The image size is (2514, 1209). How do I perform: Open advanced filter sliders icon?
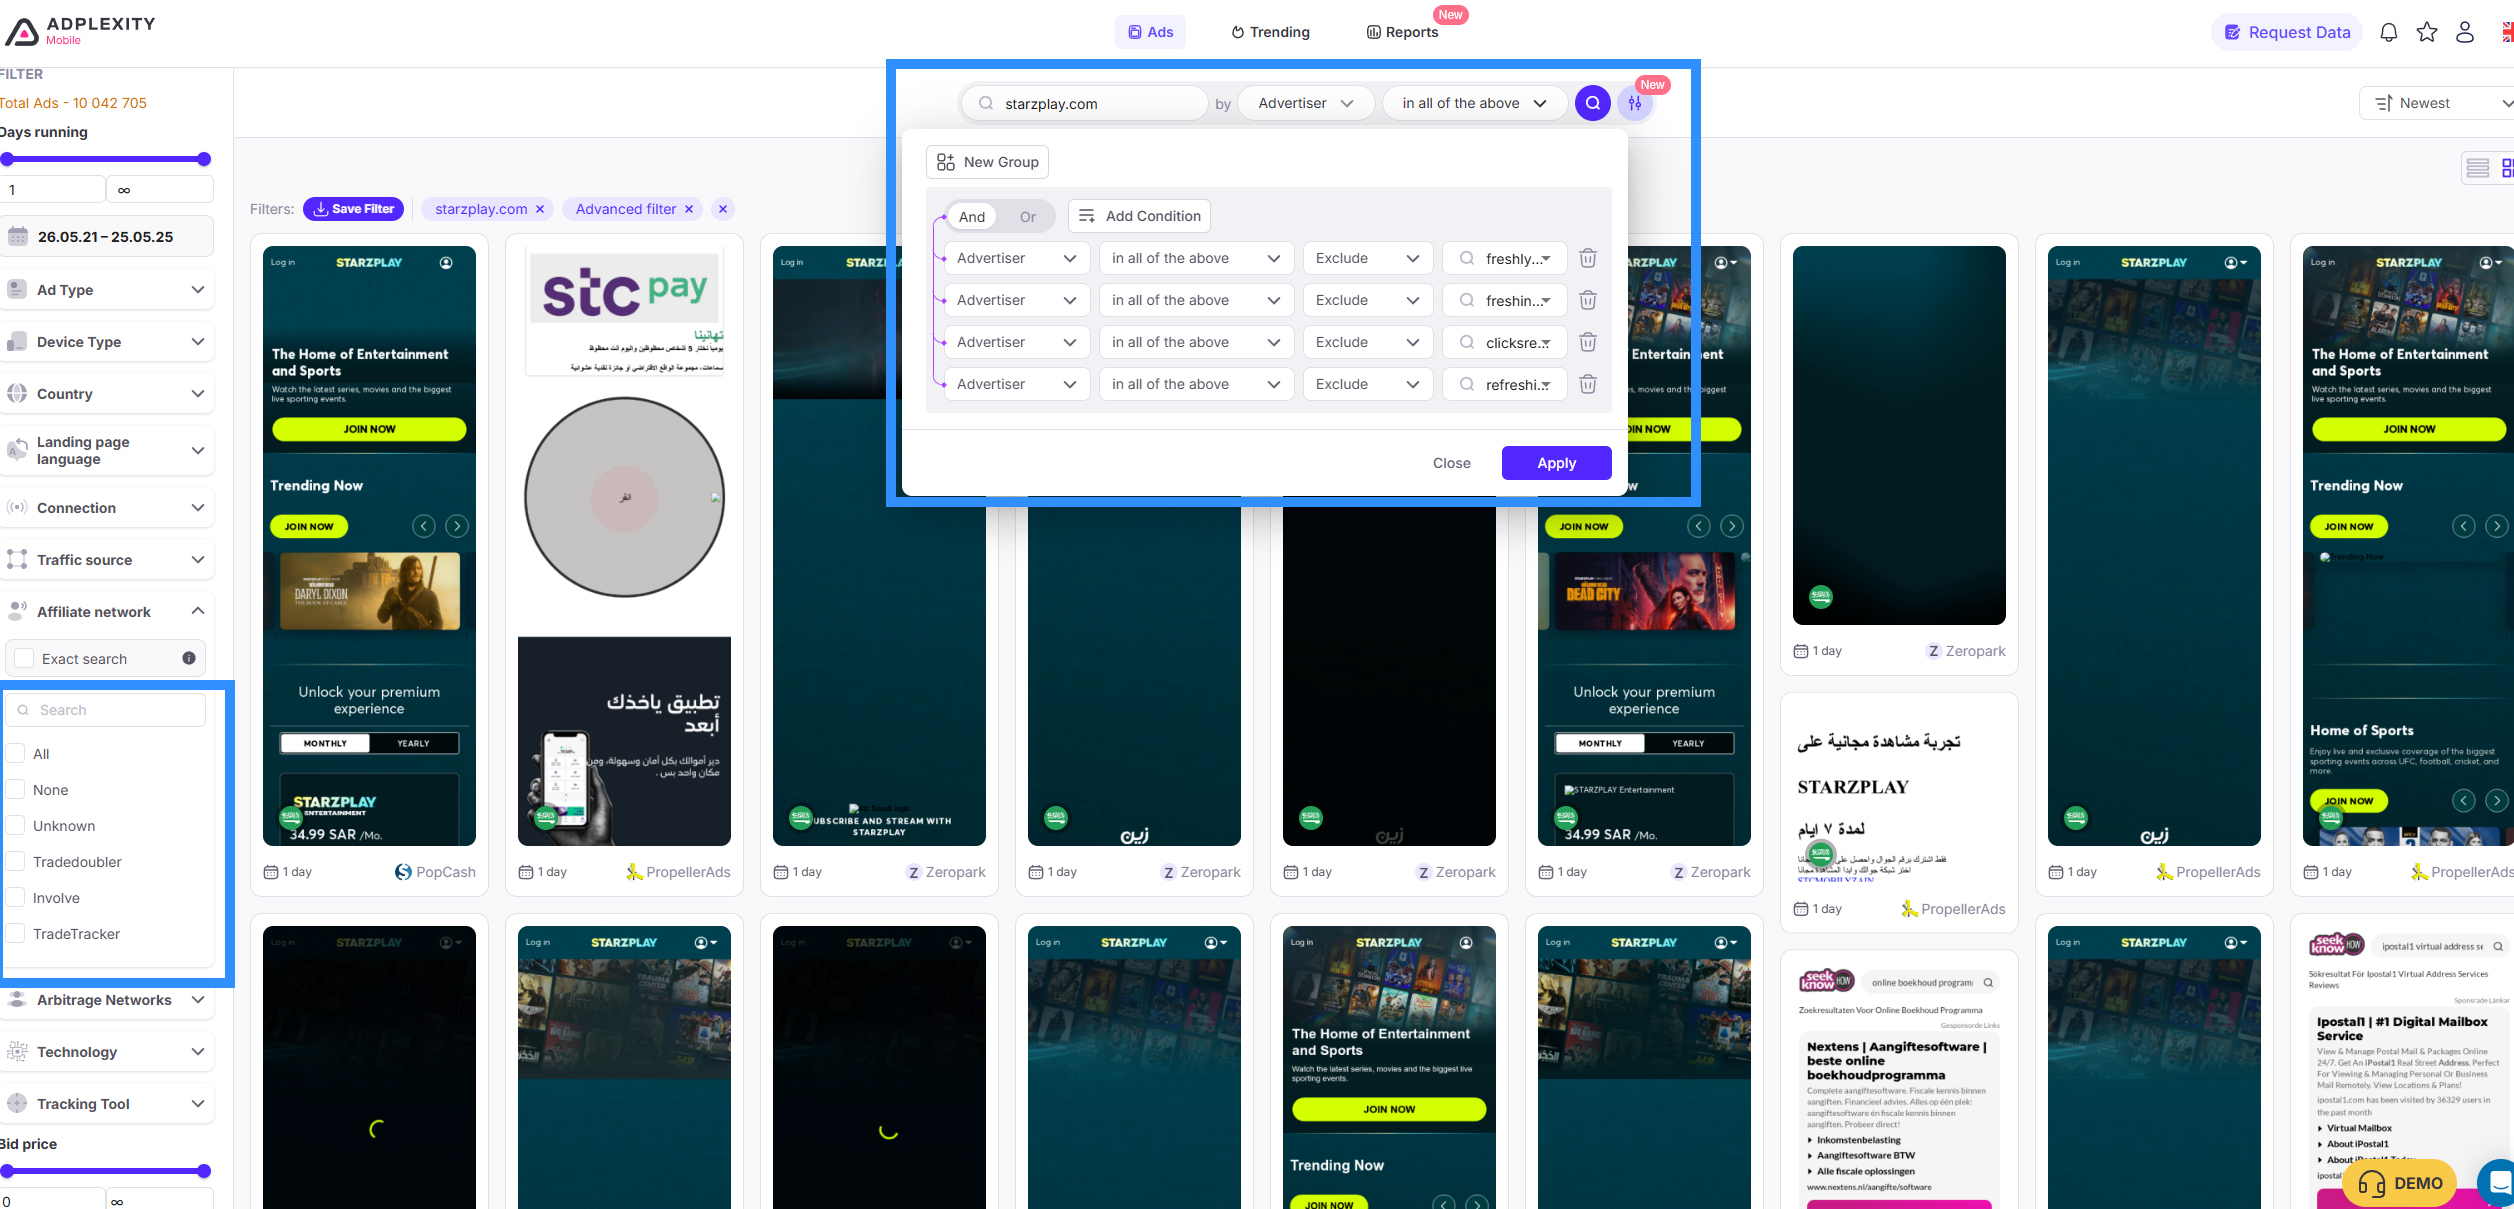[x=1635, y=103]
